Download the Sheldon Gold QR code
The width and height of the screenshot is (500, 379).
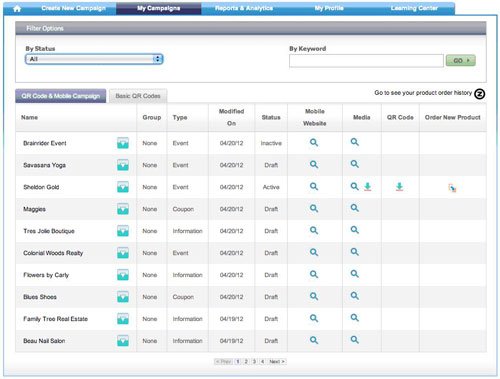(x=399, y=187)
